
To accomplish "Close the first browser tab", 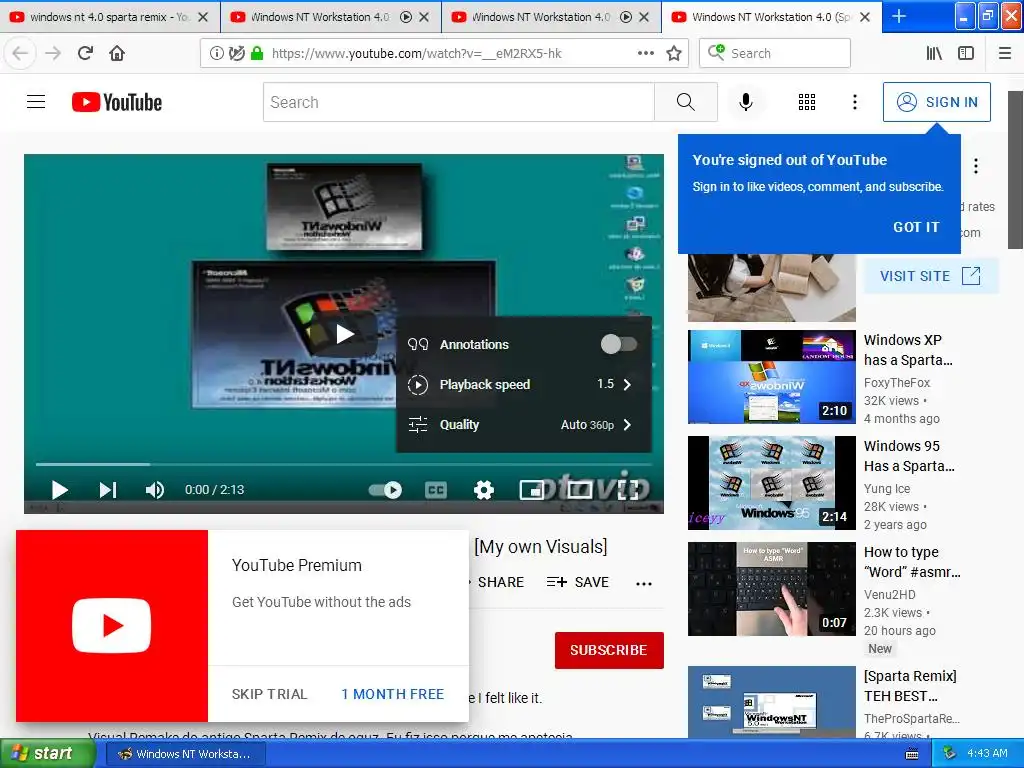I will pyautogui.click(x=203, y=17).
